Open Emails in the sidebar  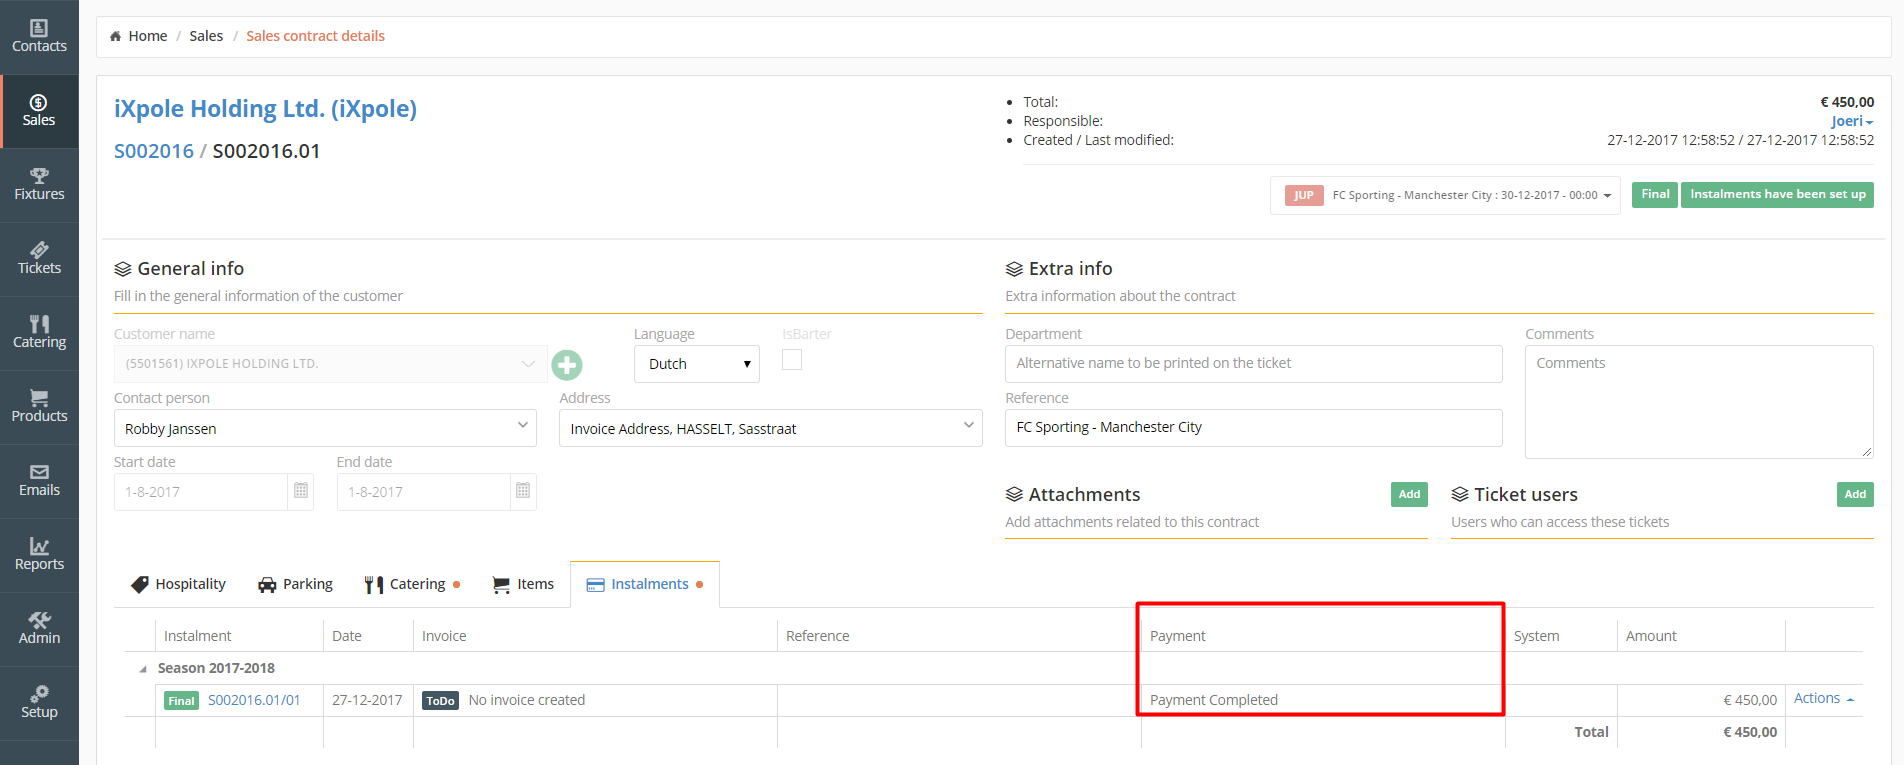pos(39,481)
